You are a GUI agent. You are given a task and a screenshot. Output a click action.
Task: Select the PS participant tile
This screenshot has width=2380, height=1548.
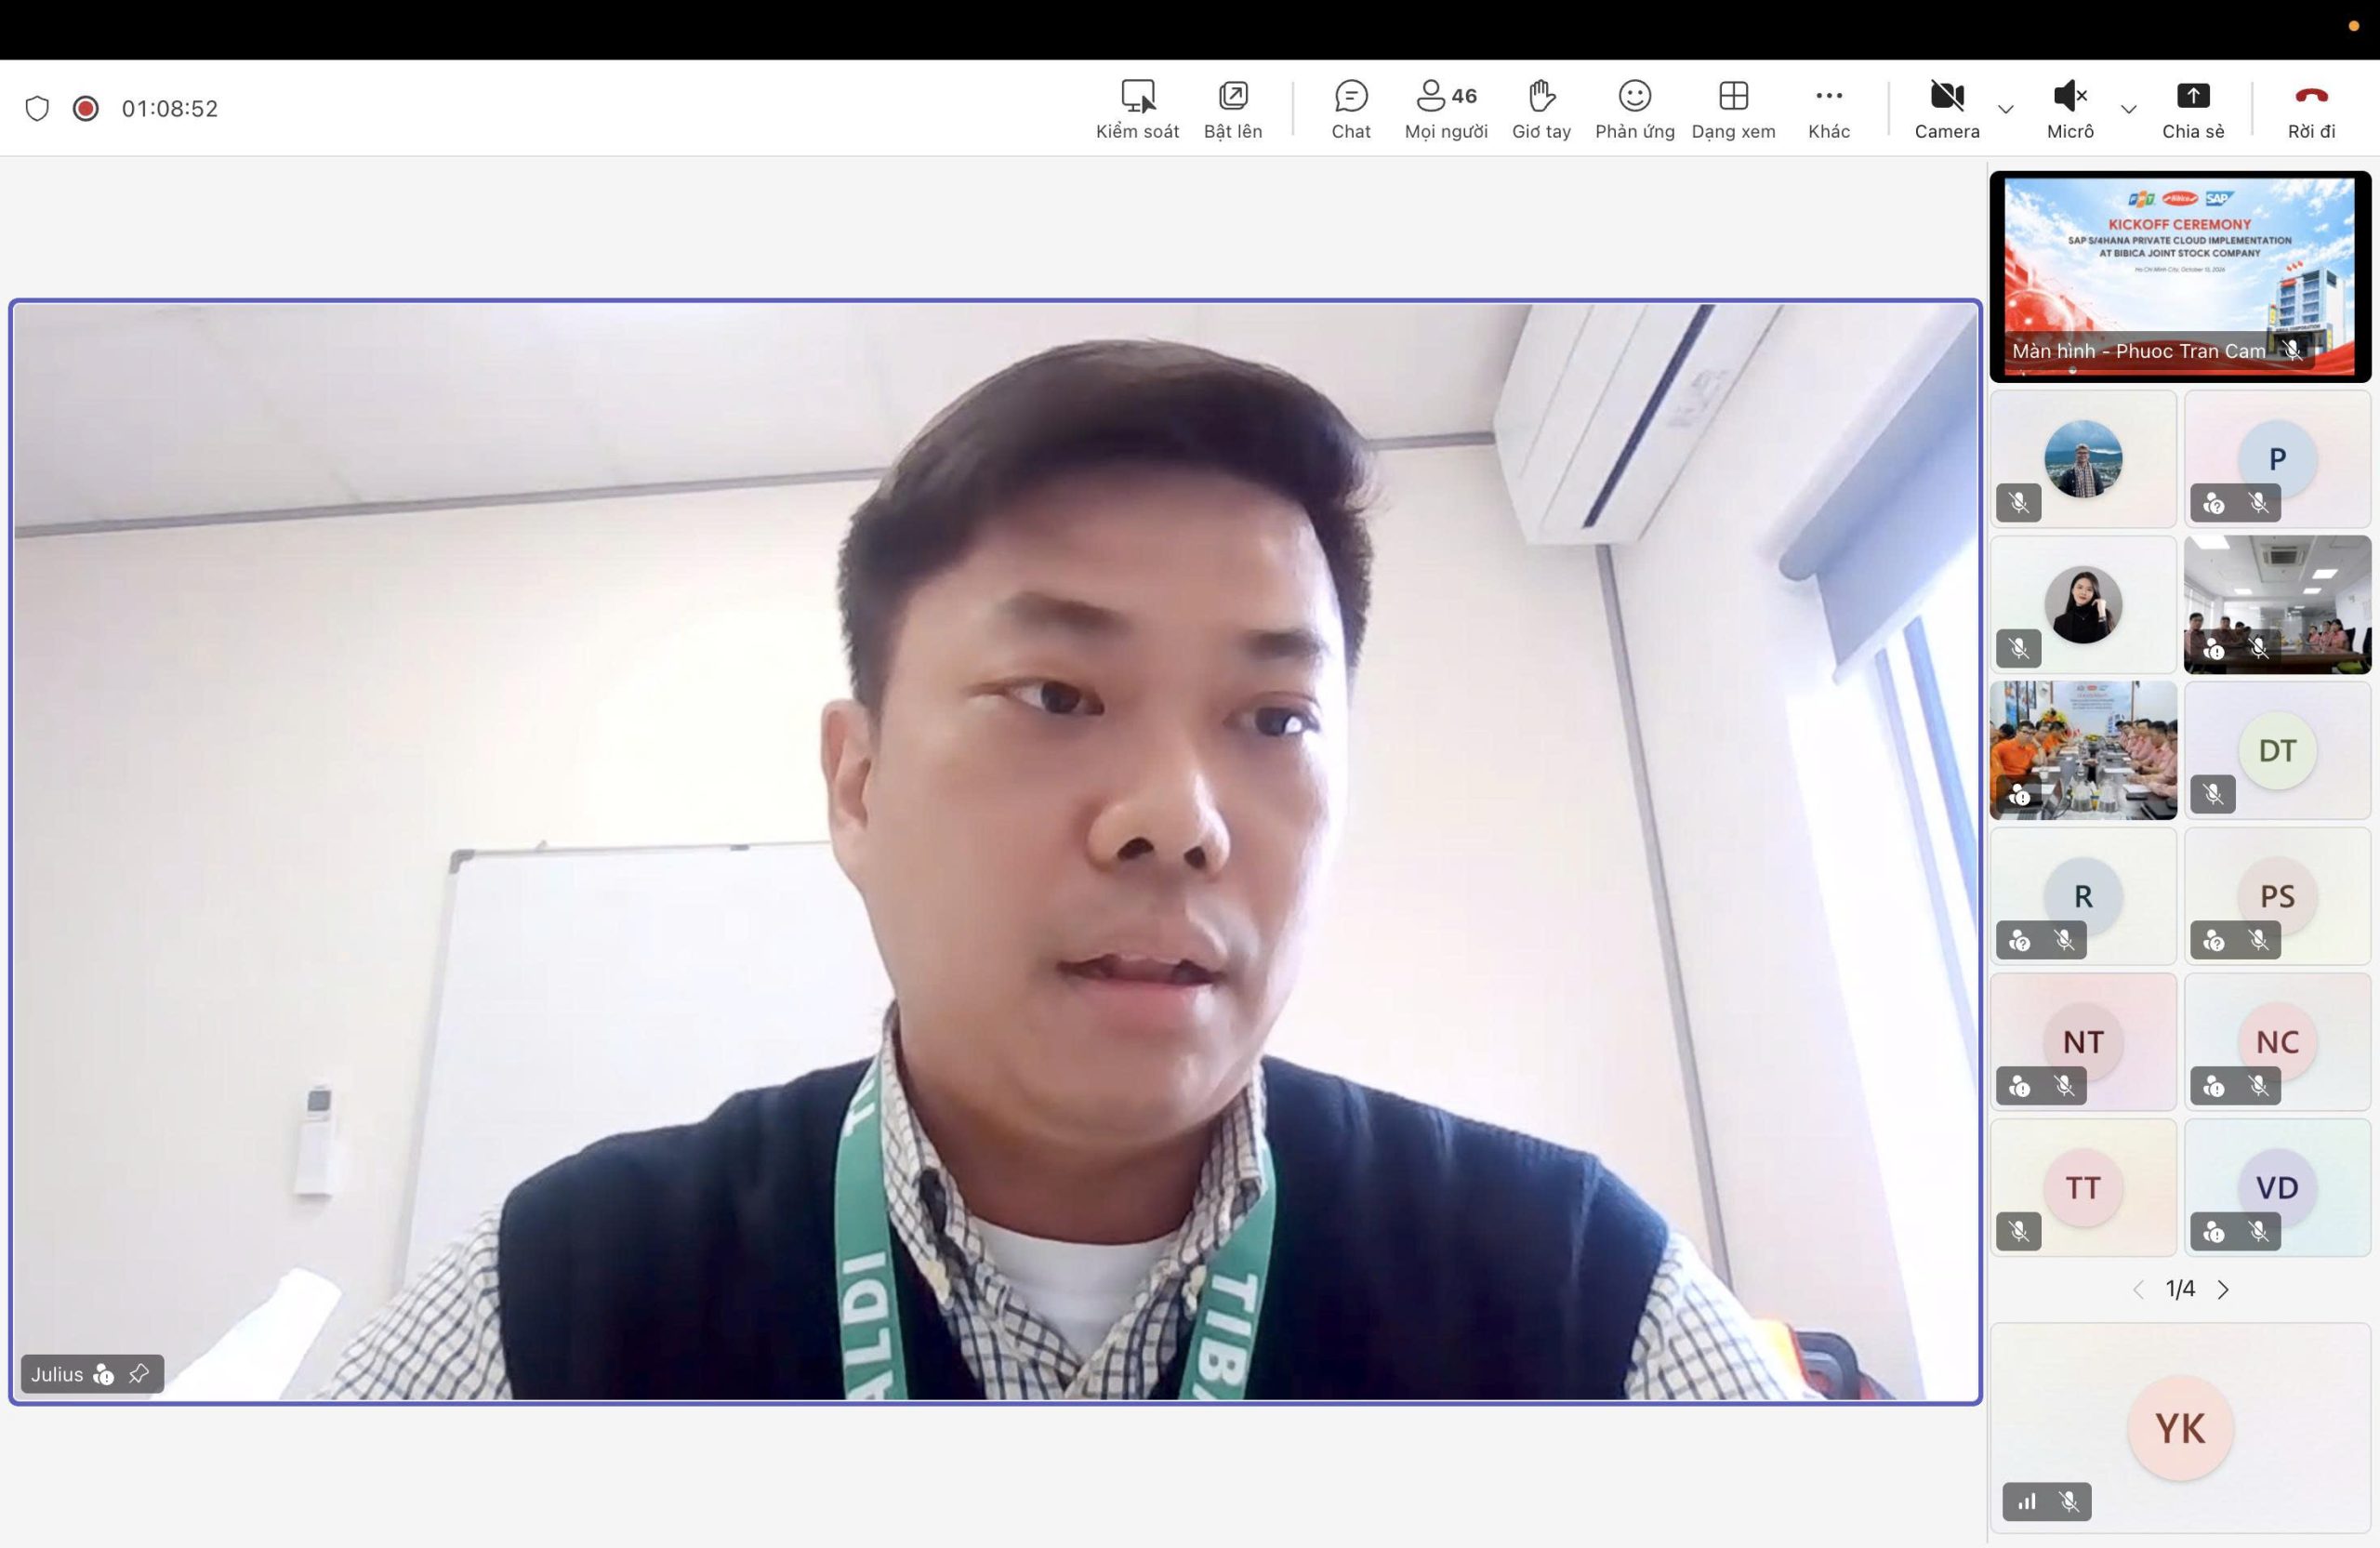tap(2277, 896)
